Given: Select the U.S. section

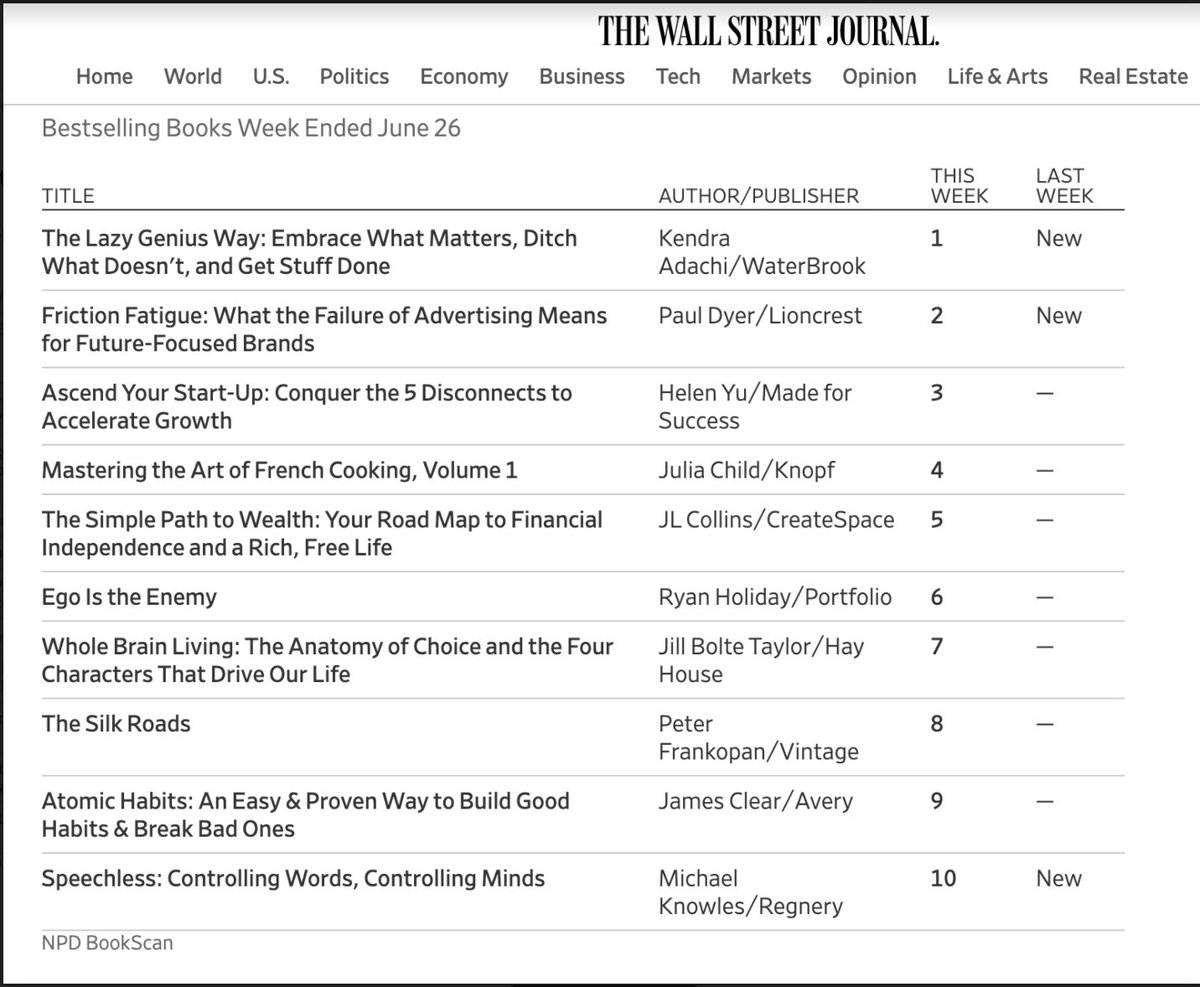Looking at the screenshot, I should click(271, 77).
